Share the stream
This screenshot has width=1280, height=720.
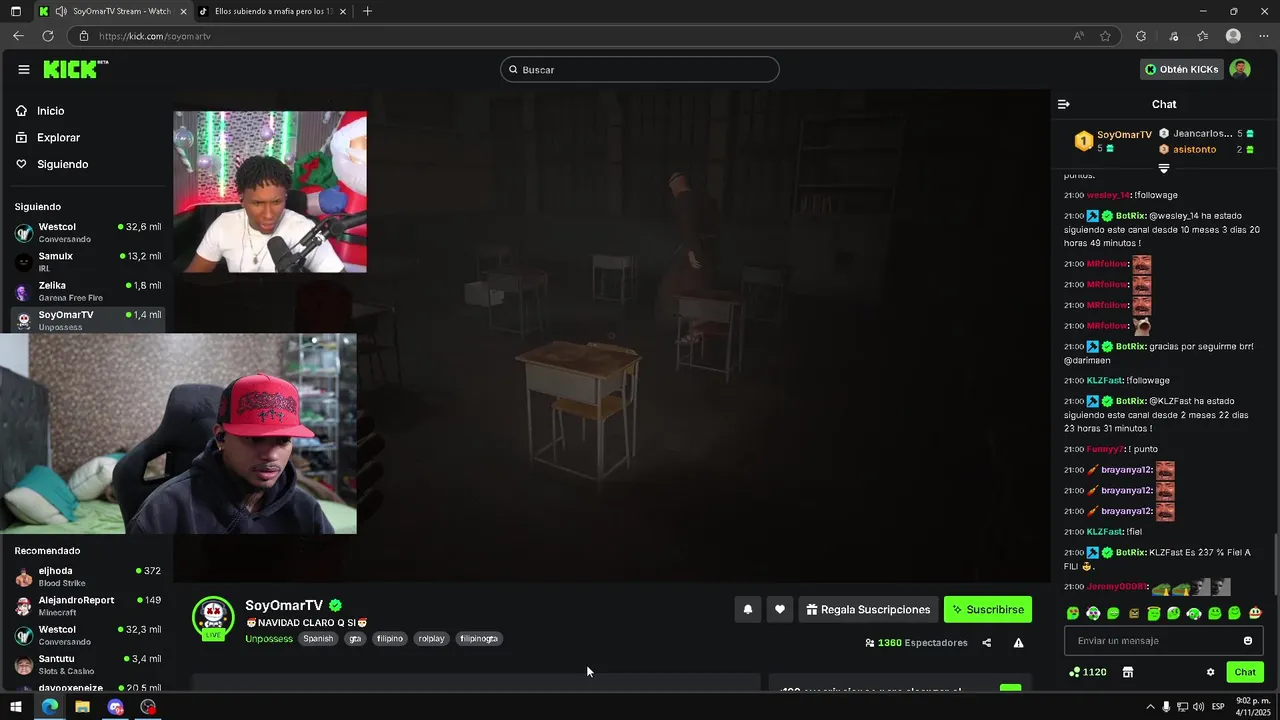(x=987, y=643)
